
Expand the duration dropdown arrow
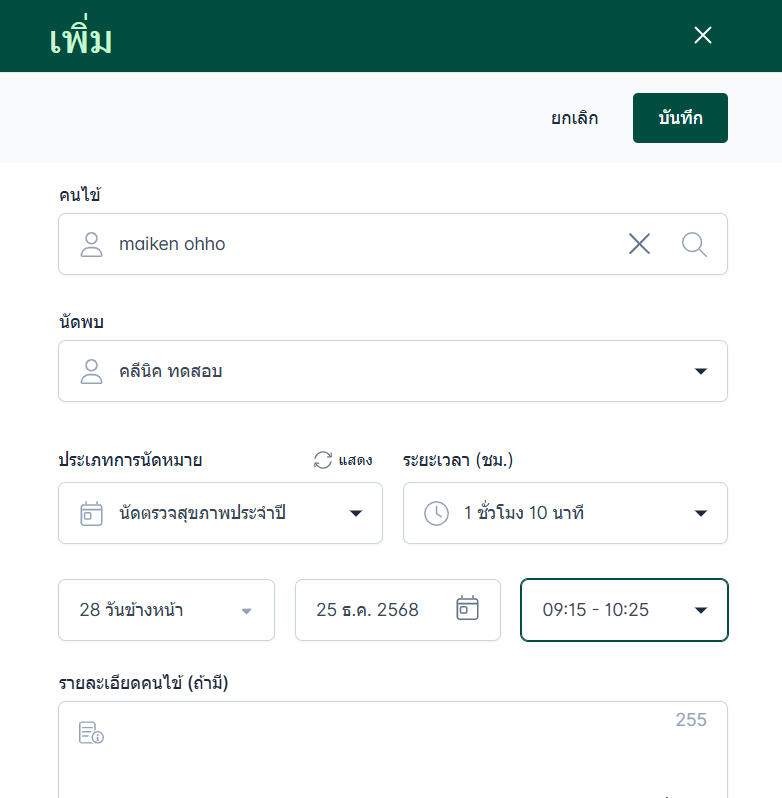pos(701,513)
